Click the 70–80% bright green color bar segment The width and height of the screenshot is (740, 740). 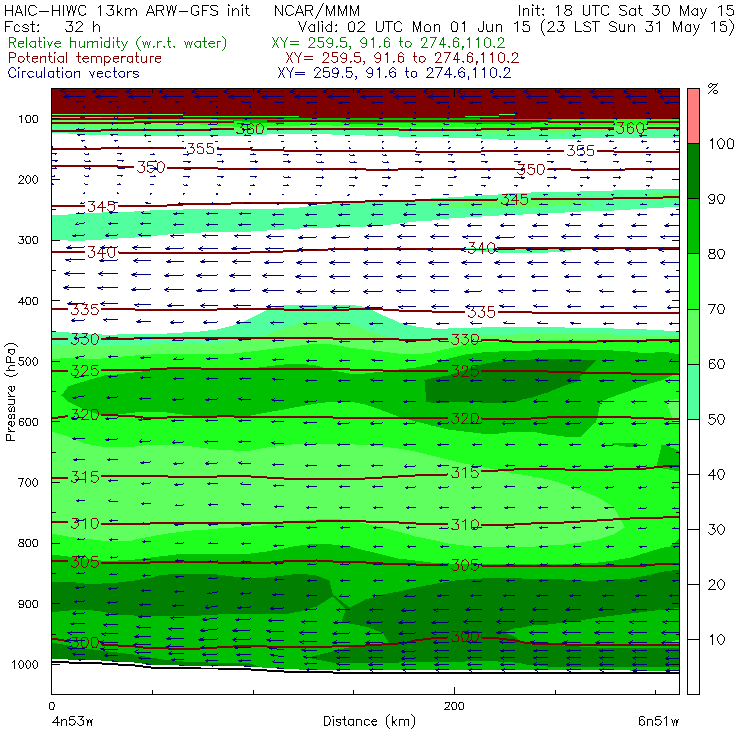coord(693,281)
